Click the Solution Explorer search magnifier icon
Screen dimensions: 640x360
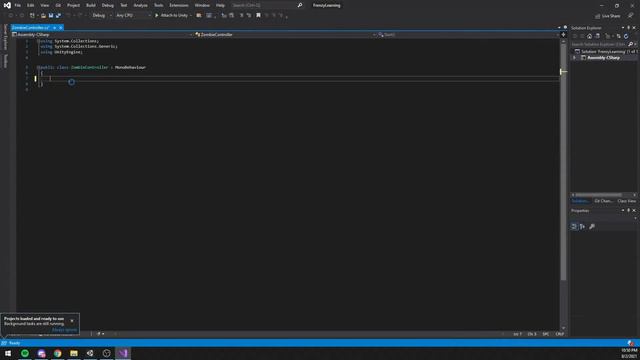[631, 44]
